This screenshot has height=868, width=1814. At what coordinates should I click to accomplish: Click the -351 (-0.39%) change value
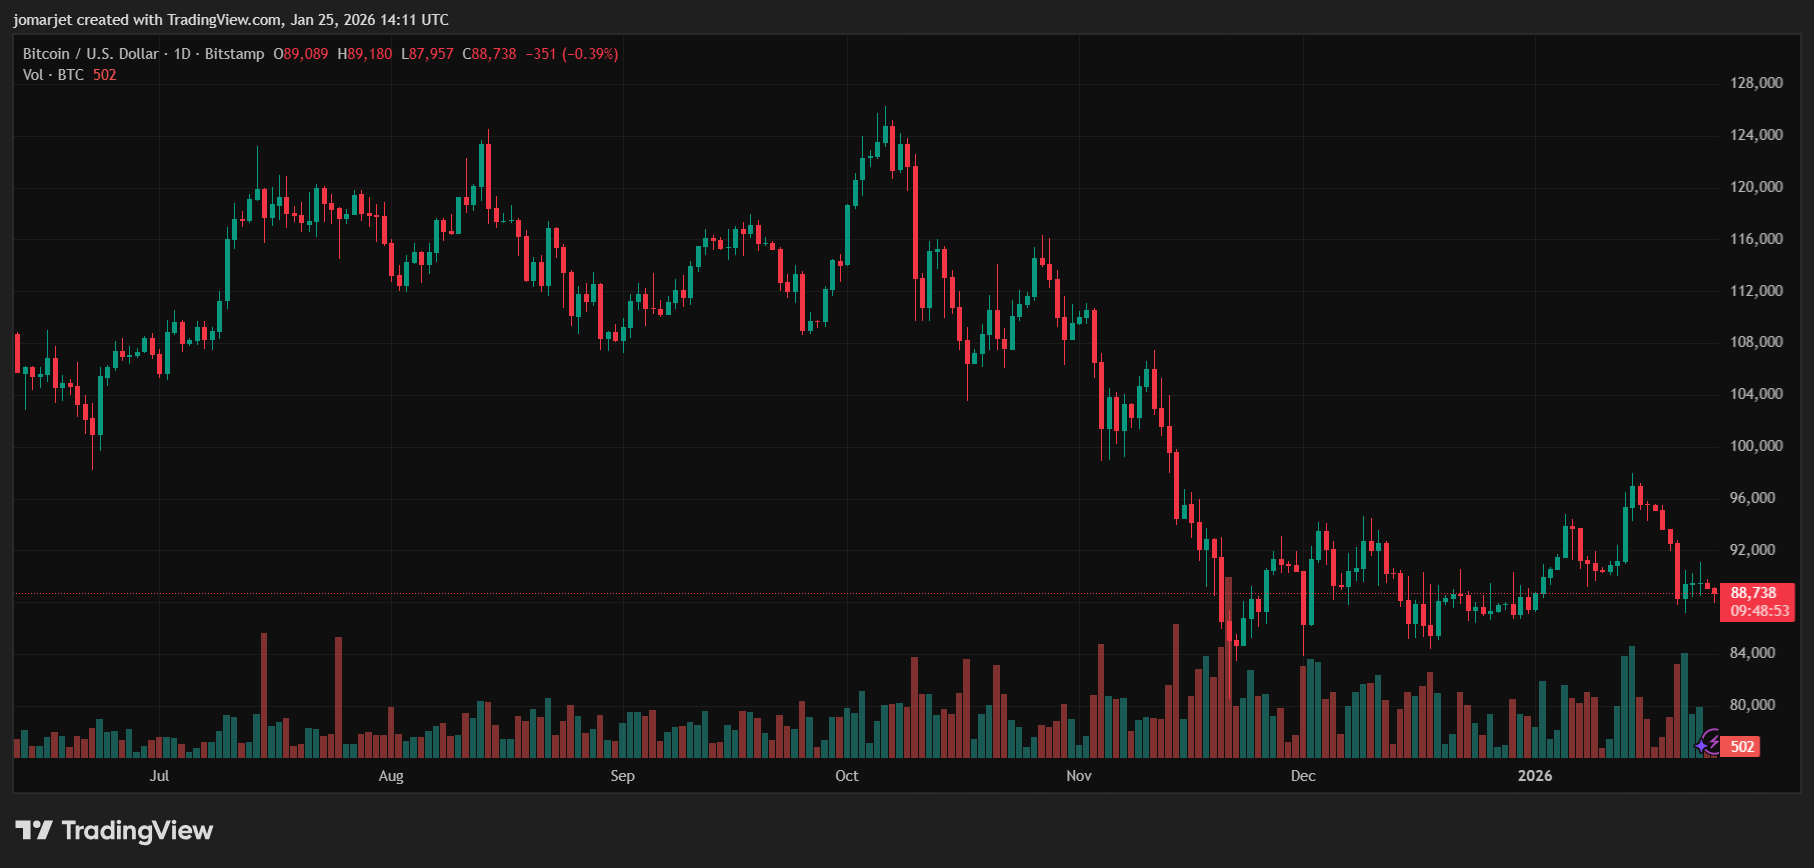click(572, 54)
